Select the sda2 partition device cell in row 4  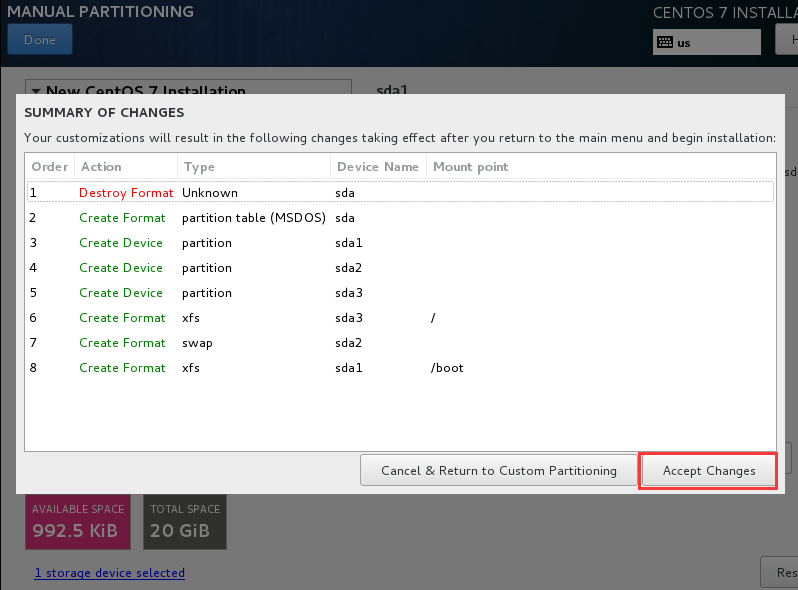(x=349, y=268)
